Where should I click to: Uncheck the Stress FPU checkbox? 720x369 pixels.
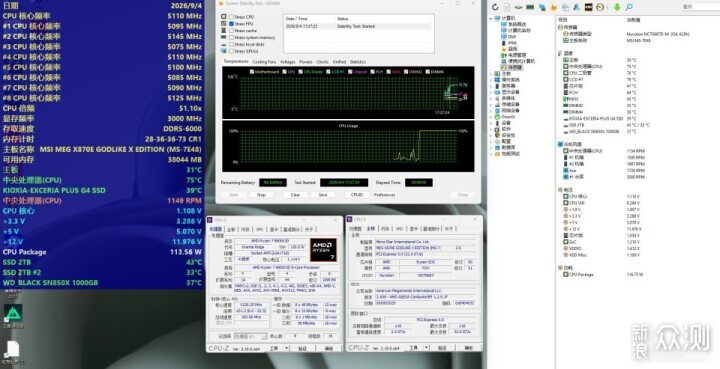pos(231,24)
